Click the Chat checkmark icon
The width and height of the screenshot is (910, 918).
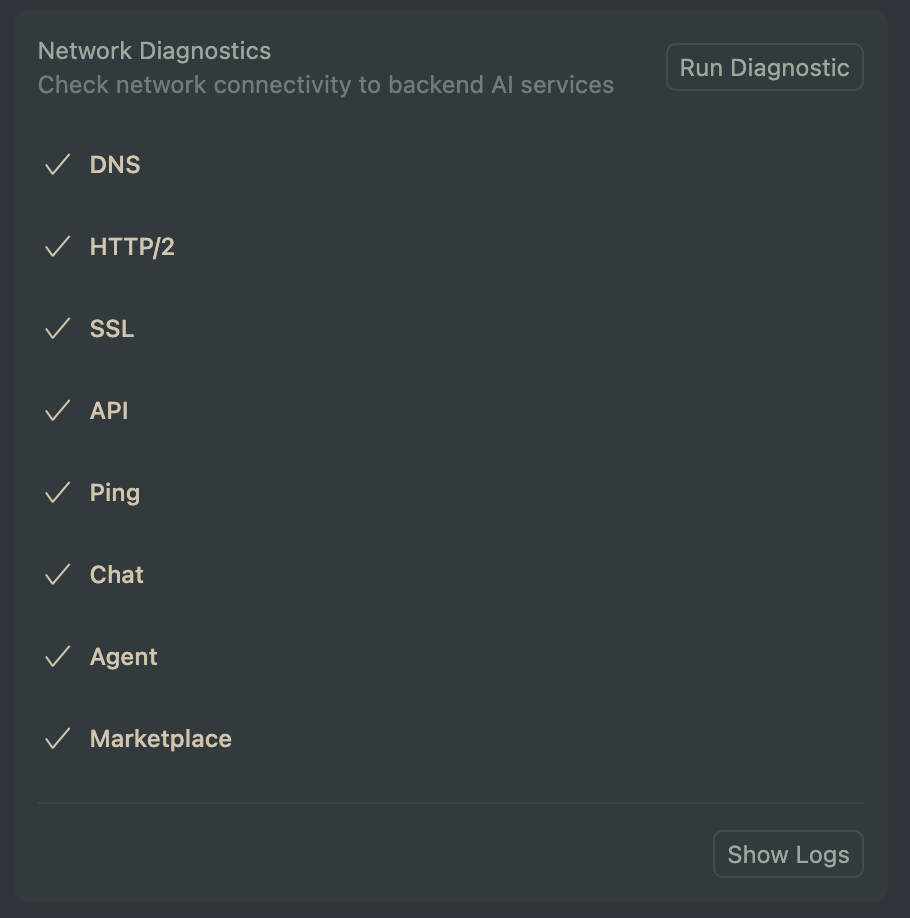(x=58, y=574)
